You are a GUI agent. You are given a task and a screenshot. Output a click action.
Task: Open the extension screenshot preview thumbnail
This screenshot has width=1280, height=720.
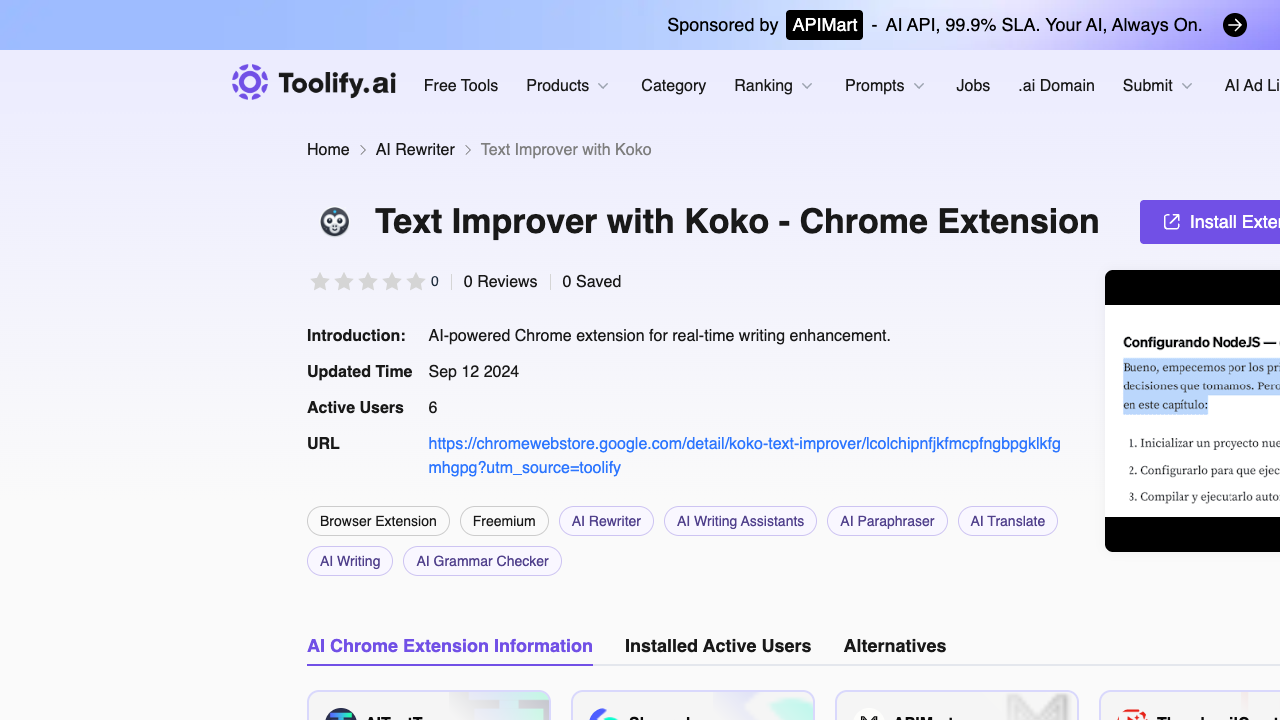(x=1192, y=411)
